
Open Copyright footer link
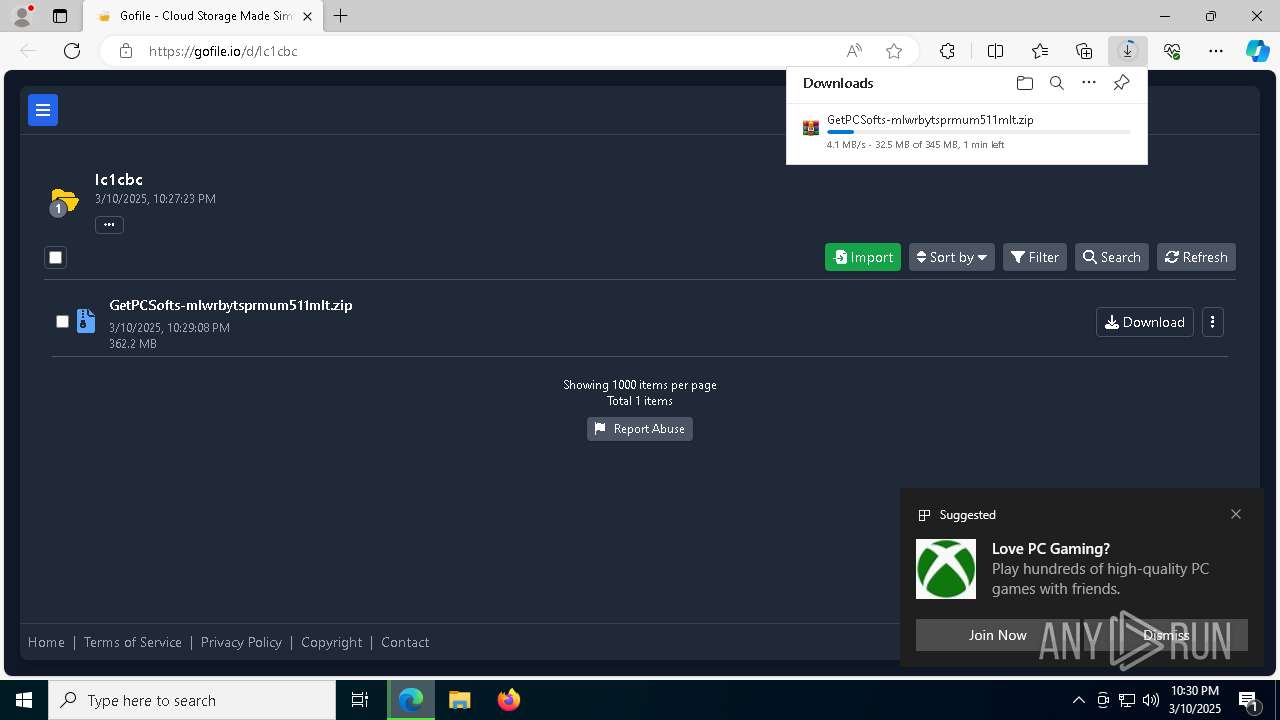click(332, 642)
